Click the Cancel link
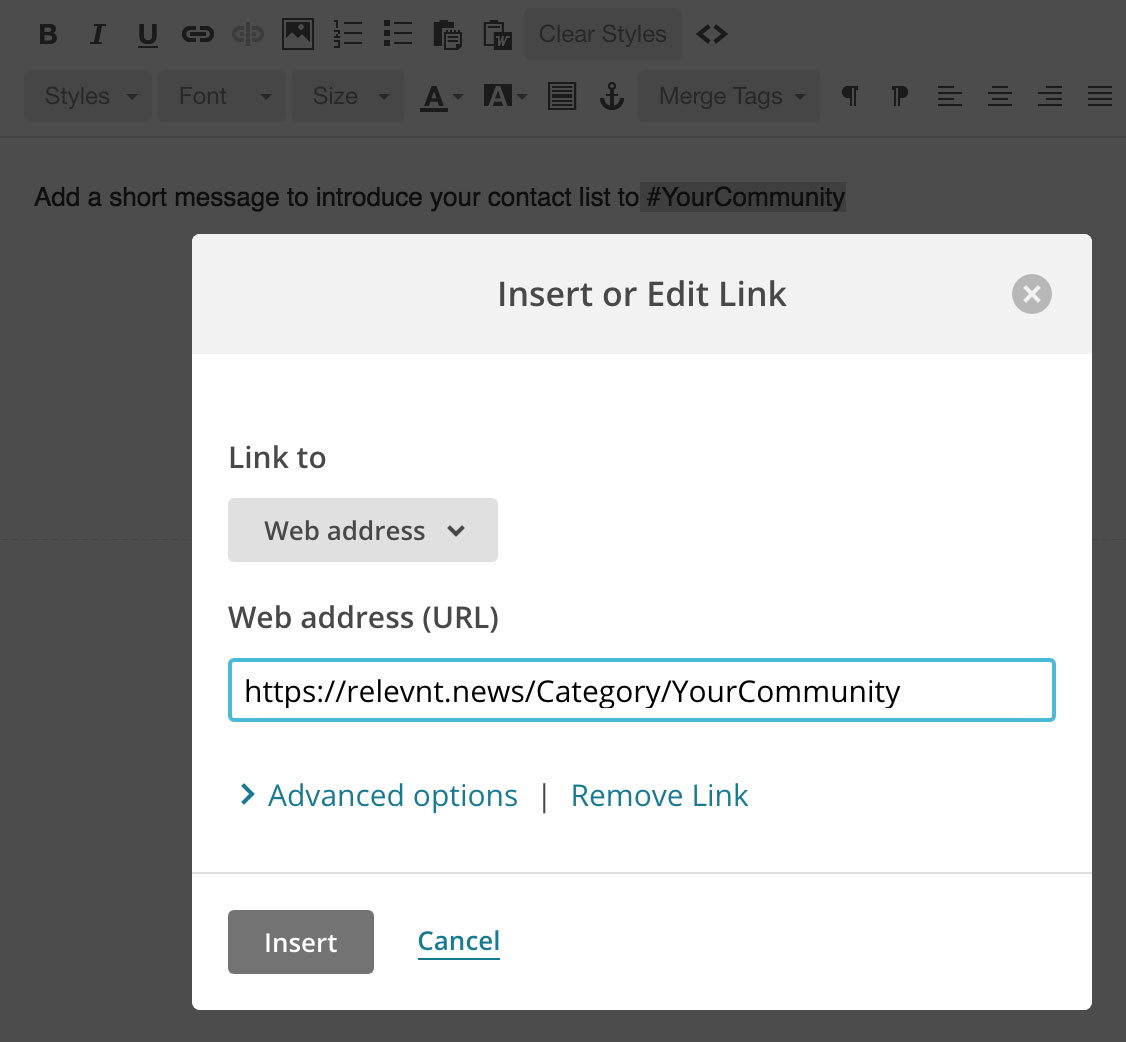Screen dimensions: 1126x1042 click(459, 941)
